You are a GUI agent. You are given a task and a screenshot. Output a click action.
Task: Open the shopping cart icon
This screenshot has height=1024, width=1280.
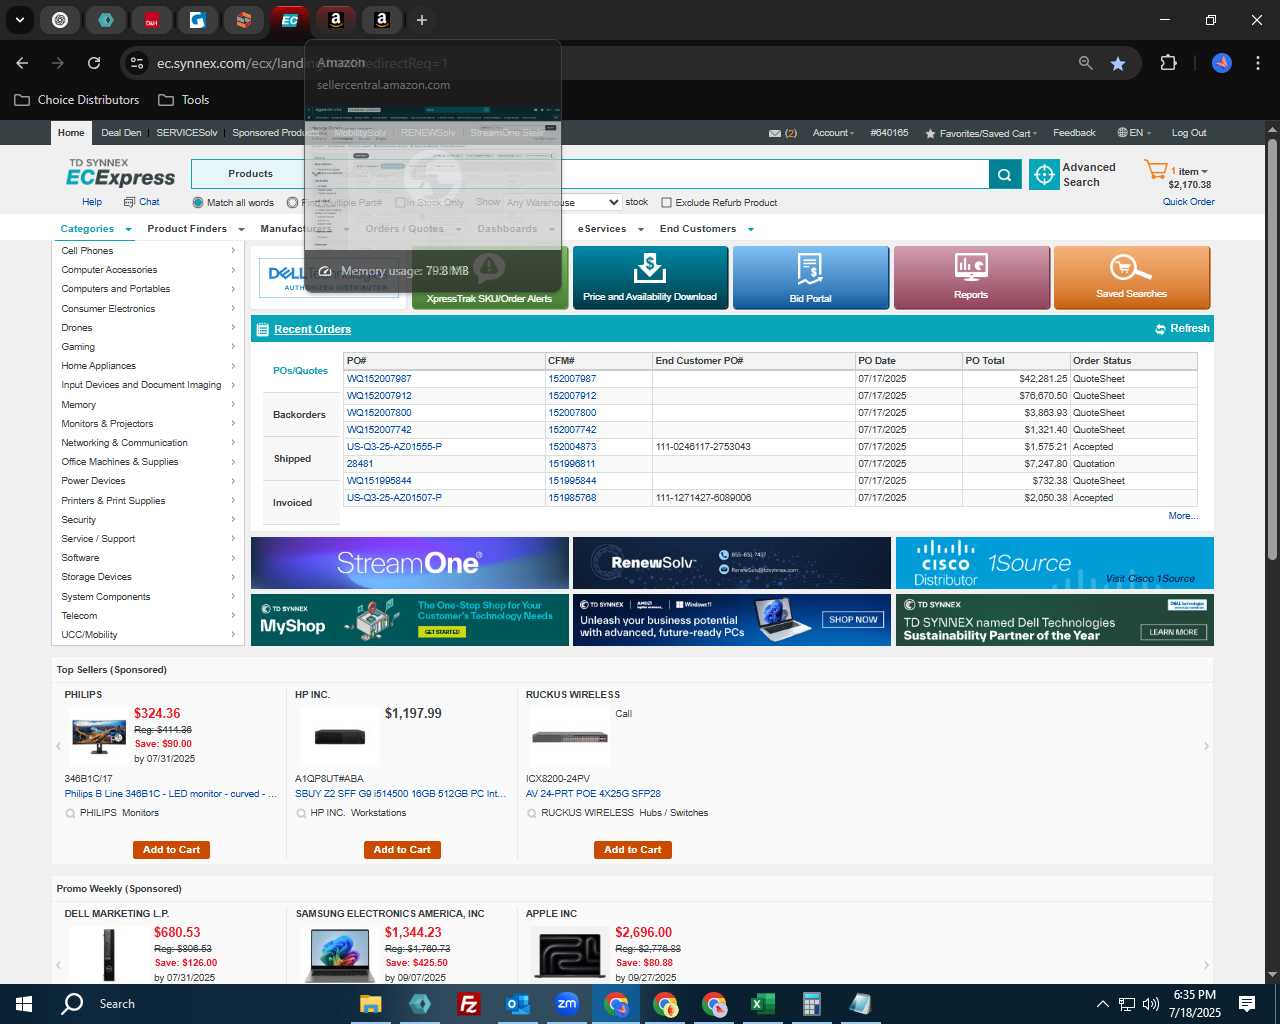(1155, 171)
